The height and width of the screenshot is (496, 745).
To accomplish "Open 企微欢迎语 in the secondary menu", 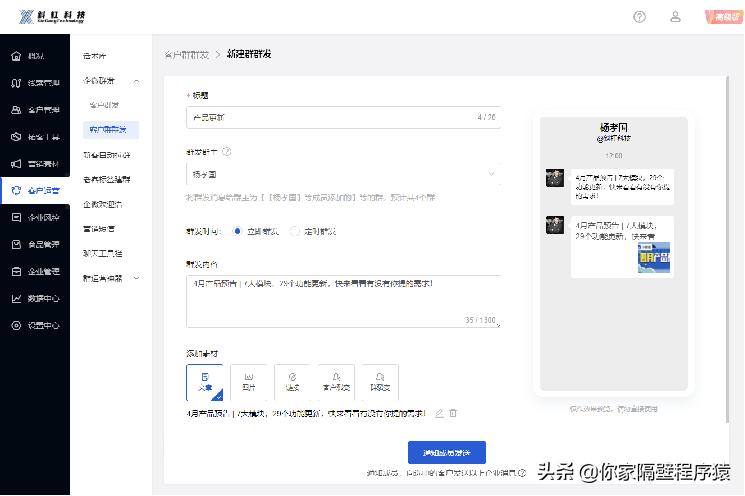I will [103, 204].
